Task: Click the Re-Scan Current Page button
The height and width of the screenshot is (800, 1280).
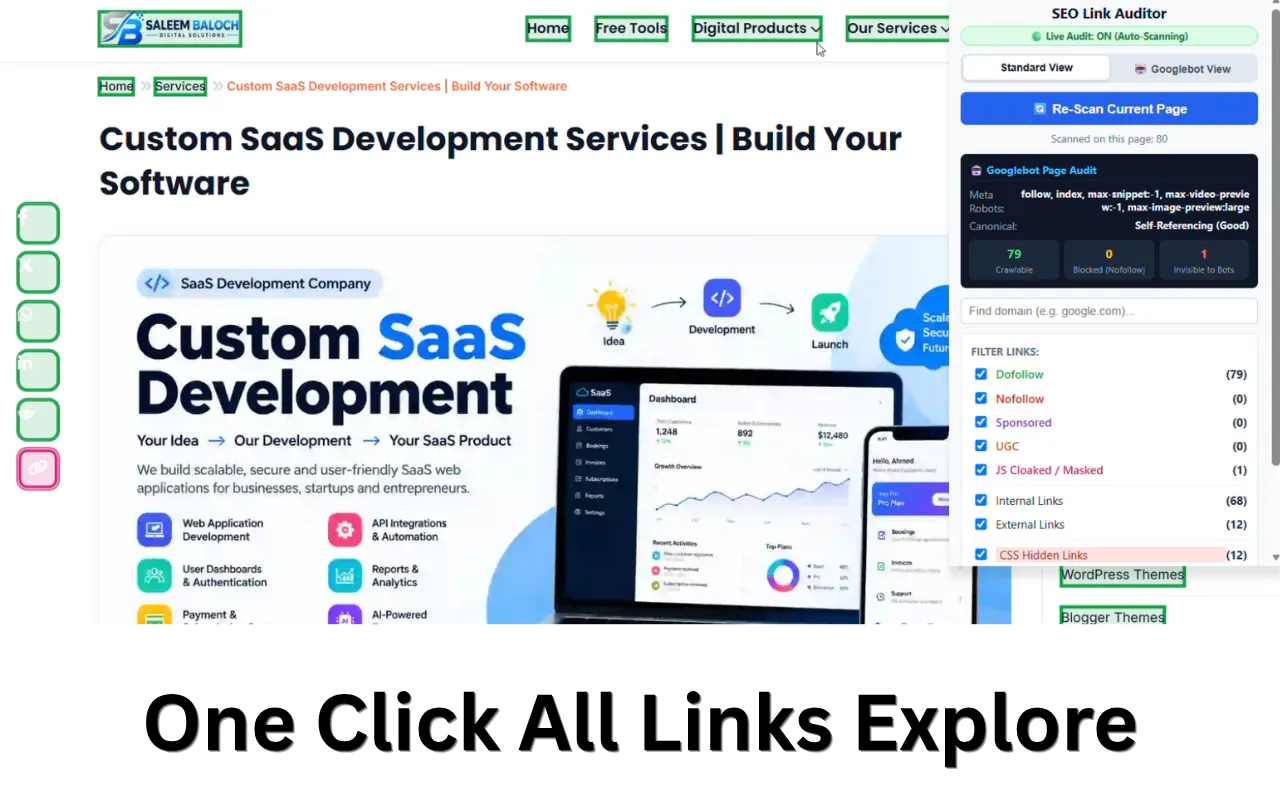Action: pyautogui.click(x=1109, y=109)
